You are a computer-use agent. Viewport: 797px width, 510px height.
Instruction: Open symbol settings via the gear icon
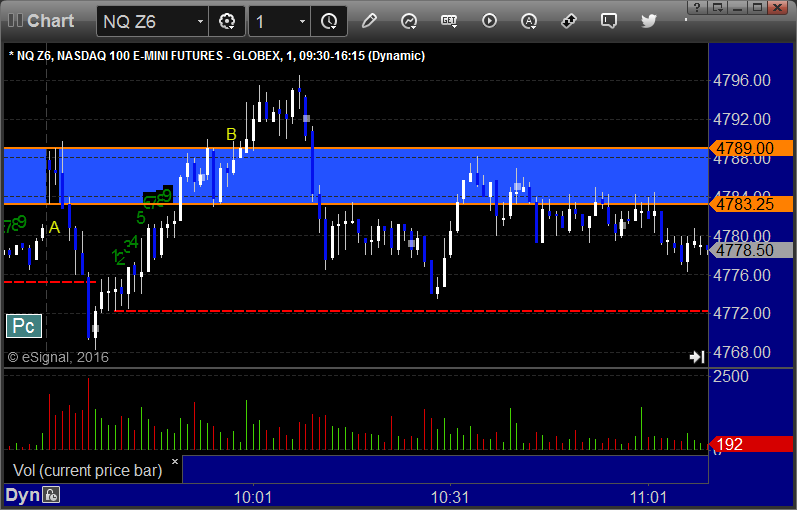(x=227, y=21)
